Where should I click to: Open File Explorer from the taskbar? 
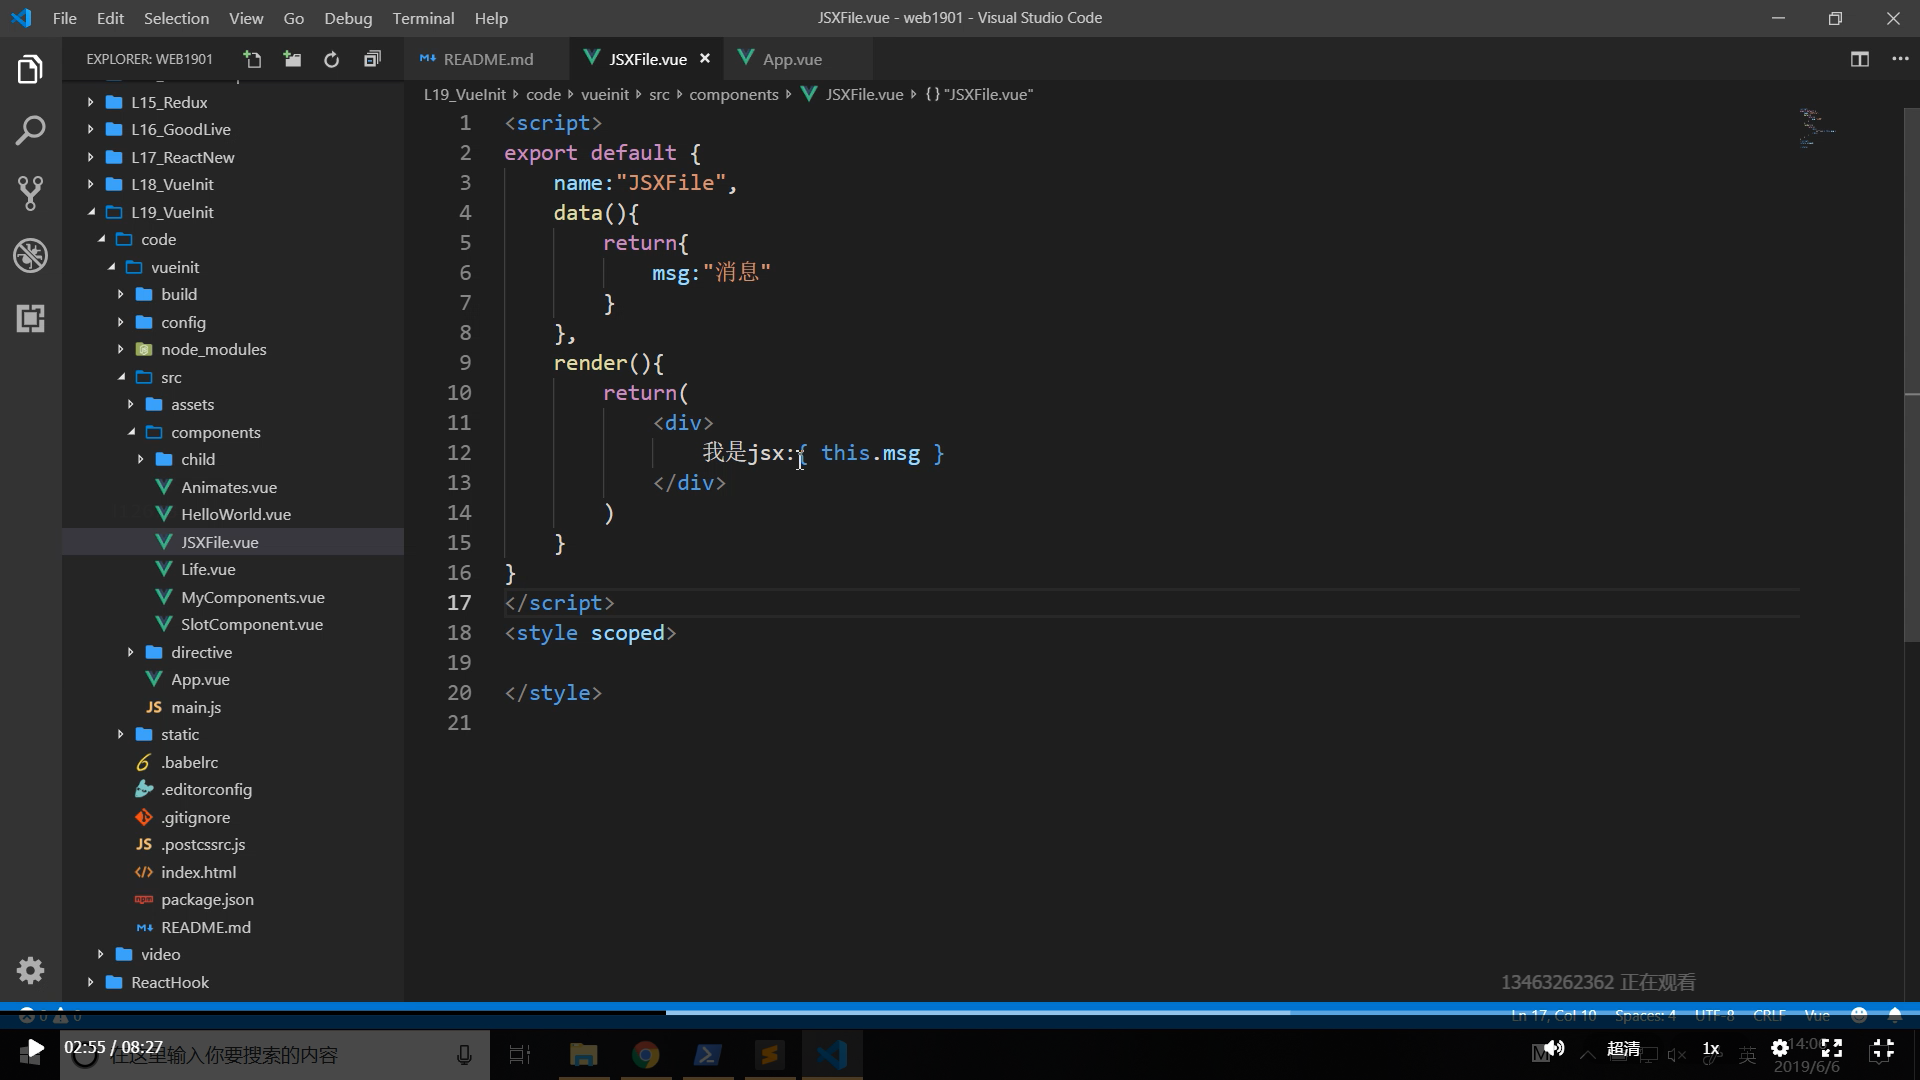tap(583, 1055)
